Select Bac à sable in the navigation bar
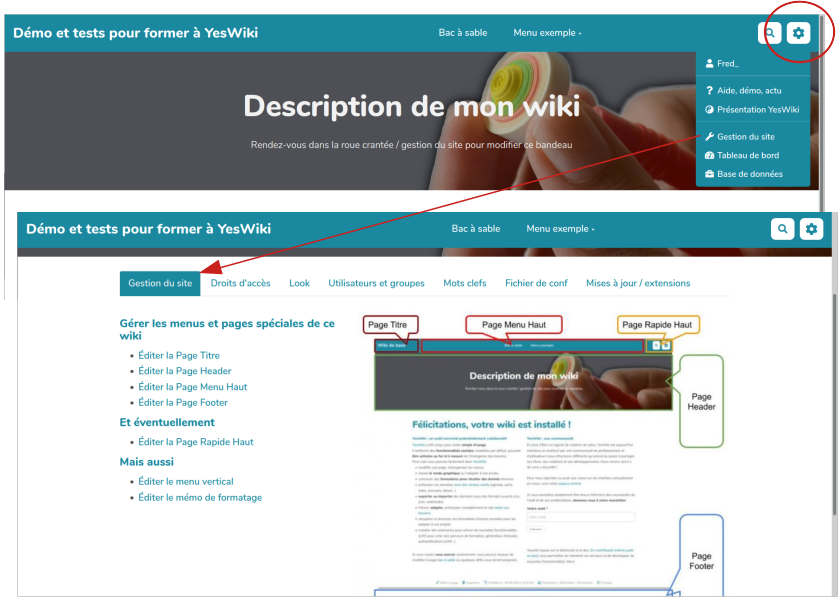This screenshot has height=597, width=838. [464, 32]
